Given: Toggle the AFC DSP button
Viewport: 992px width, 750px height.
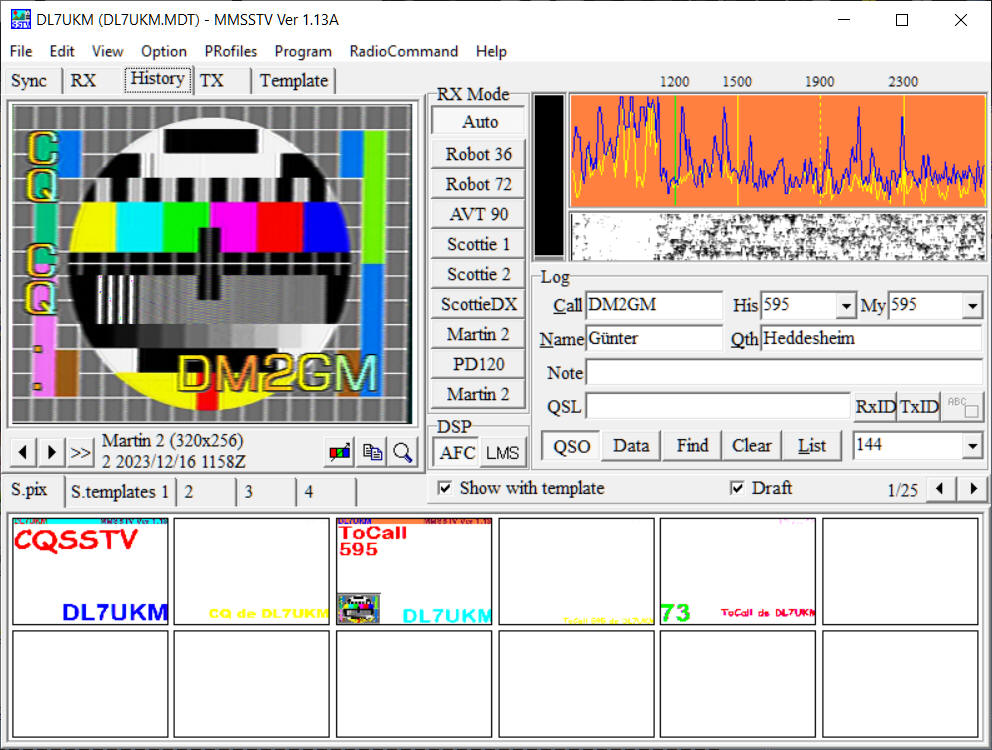Looking at the screenshot, I should point(457,452).
